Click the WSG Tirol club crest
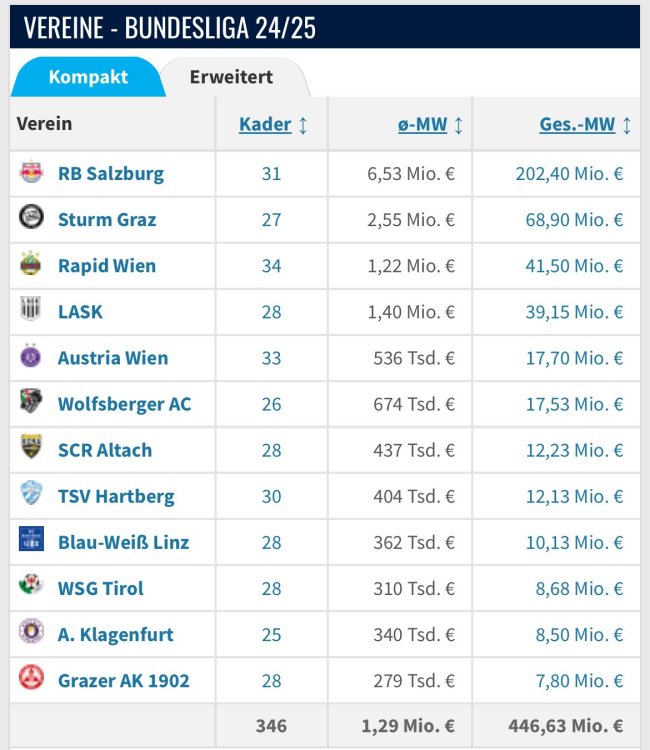This screenshot has width=650, height=750. 31,587
